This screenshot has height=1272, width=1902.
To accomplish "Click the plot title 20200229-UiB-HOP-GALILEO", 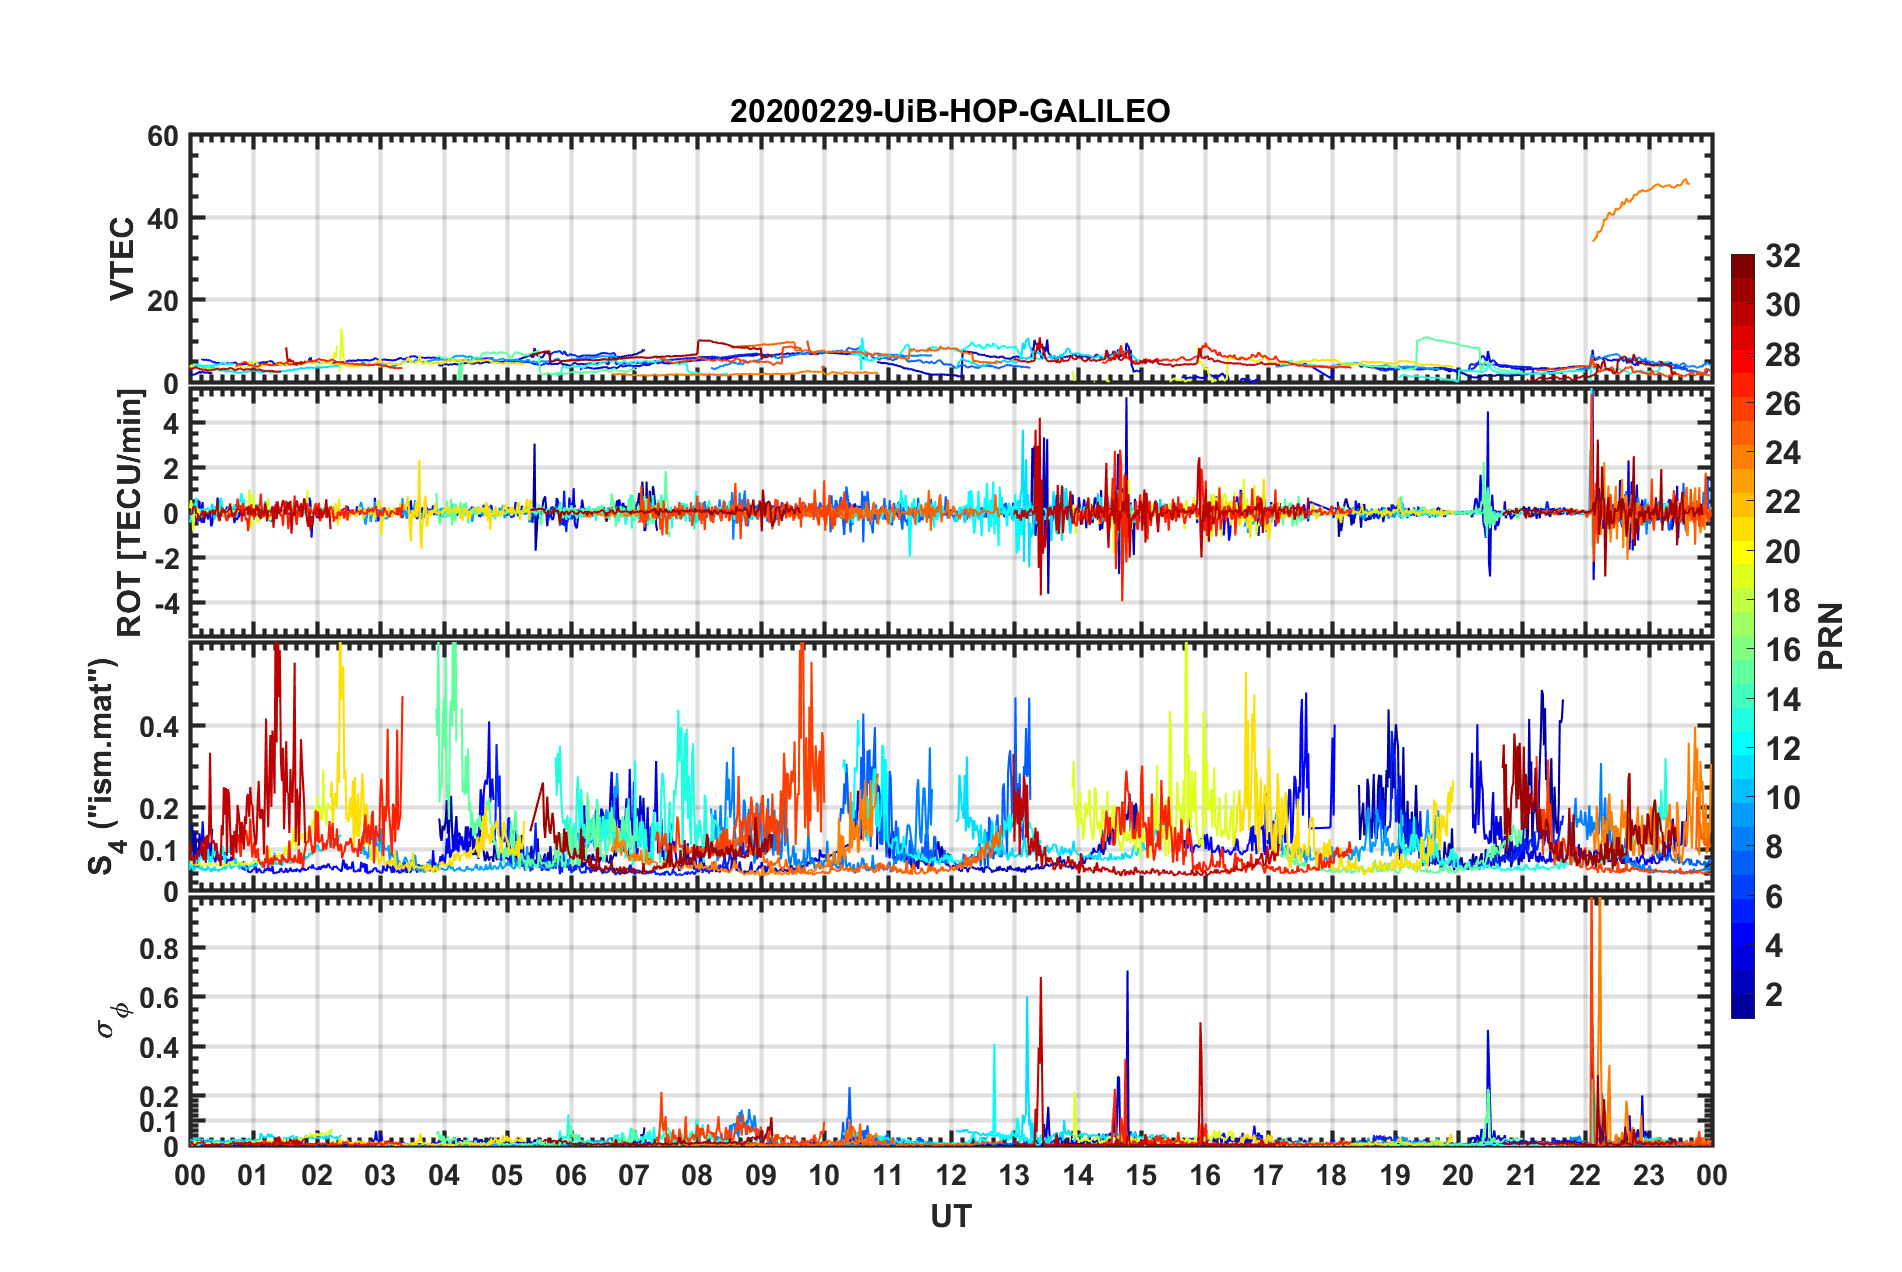I will (950, 111).
